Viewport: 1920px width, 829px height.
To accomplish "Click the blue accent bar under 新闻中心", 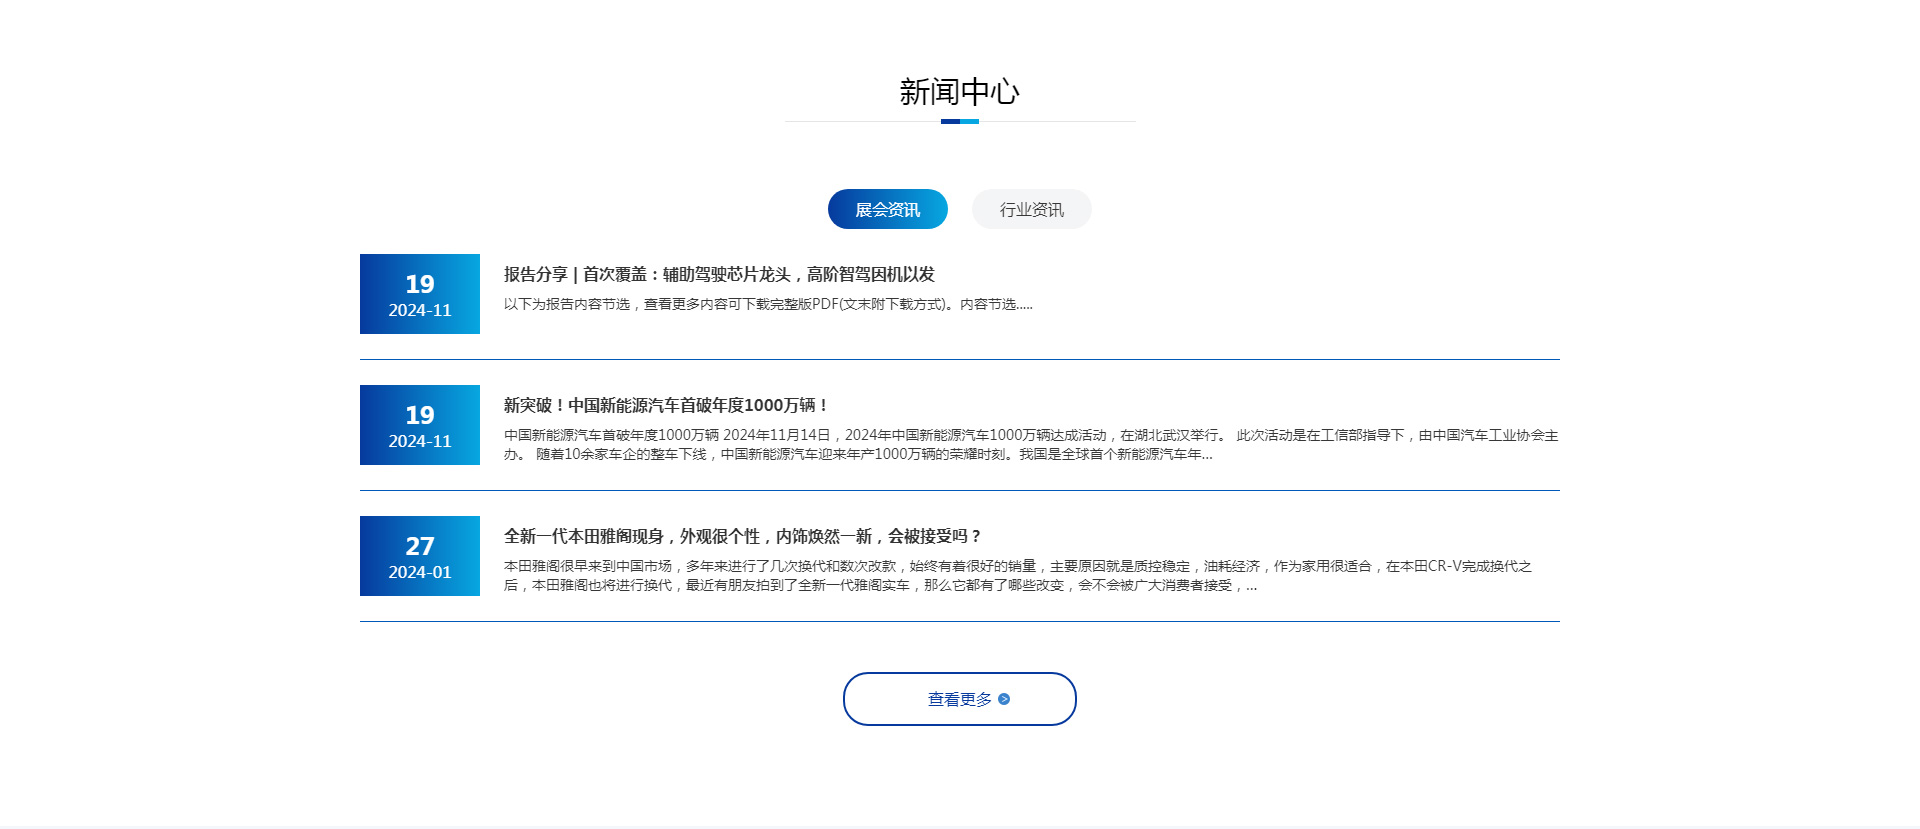I will point(959,121).
